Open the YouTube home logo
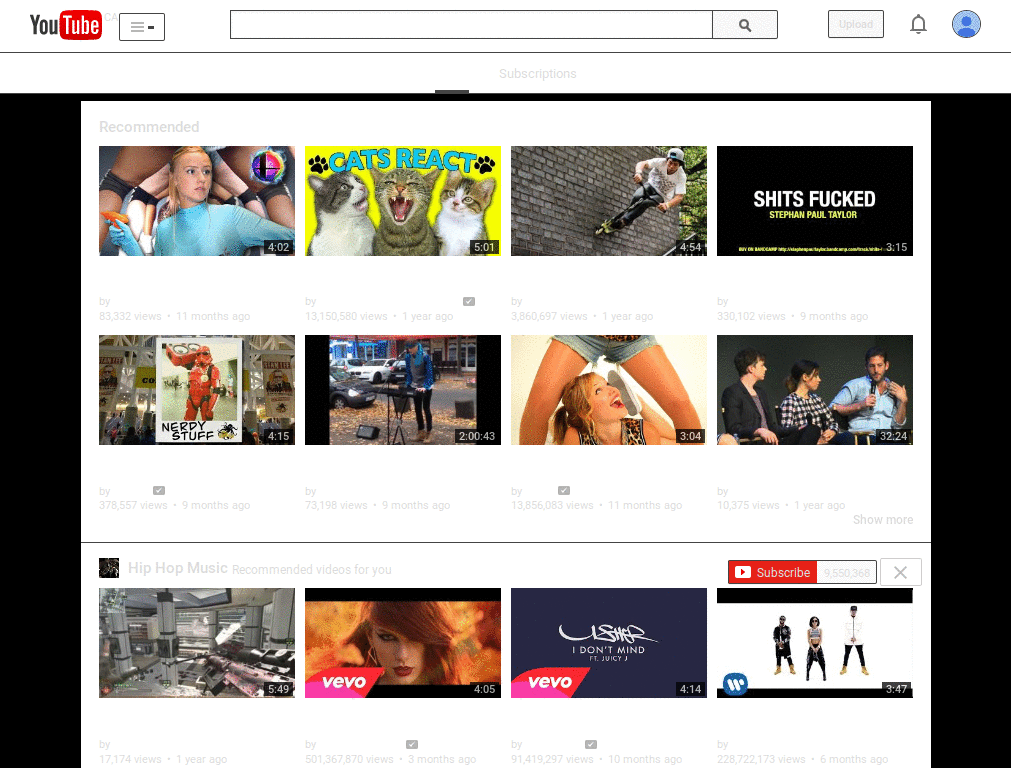Screen dimensions: 1024x768 tap(65, 25)
